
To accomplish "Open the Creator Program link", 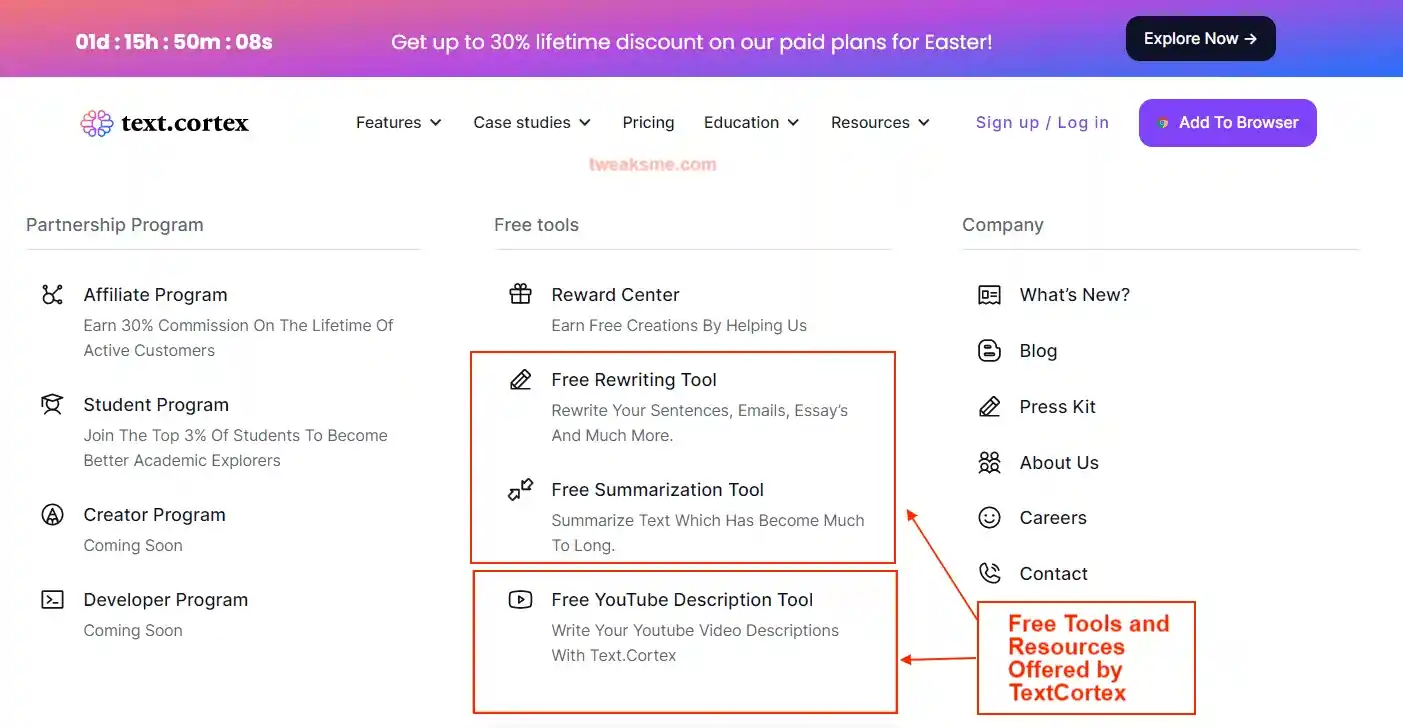I will (154, 514).
